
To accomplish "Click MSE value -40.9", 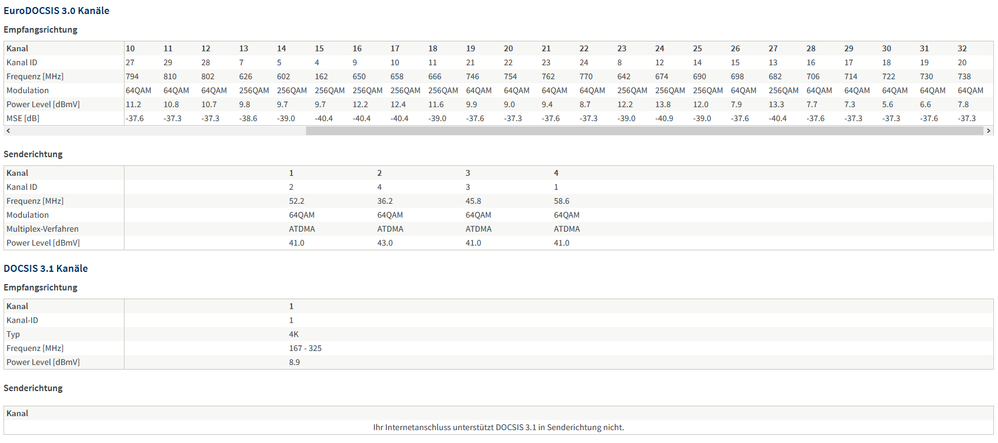I will [x=665, y=118].
